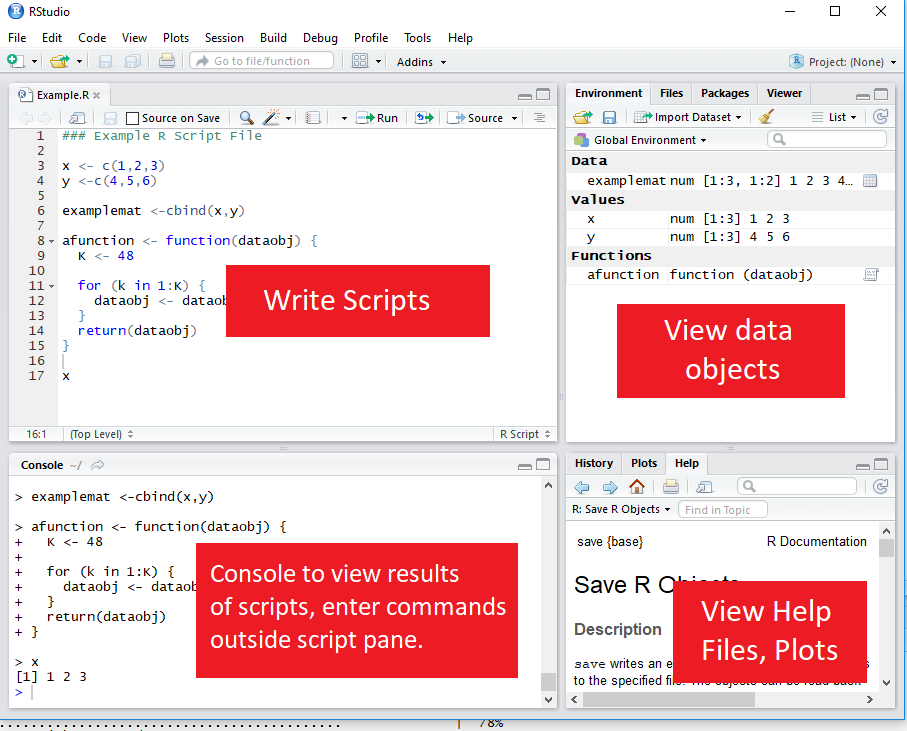Open the List view dropdown in Environment

coord(834,117)
